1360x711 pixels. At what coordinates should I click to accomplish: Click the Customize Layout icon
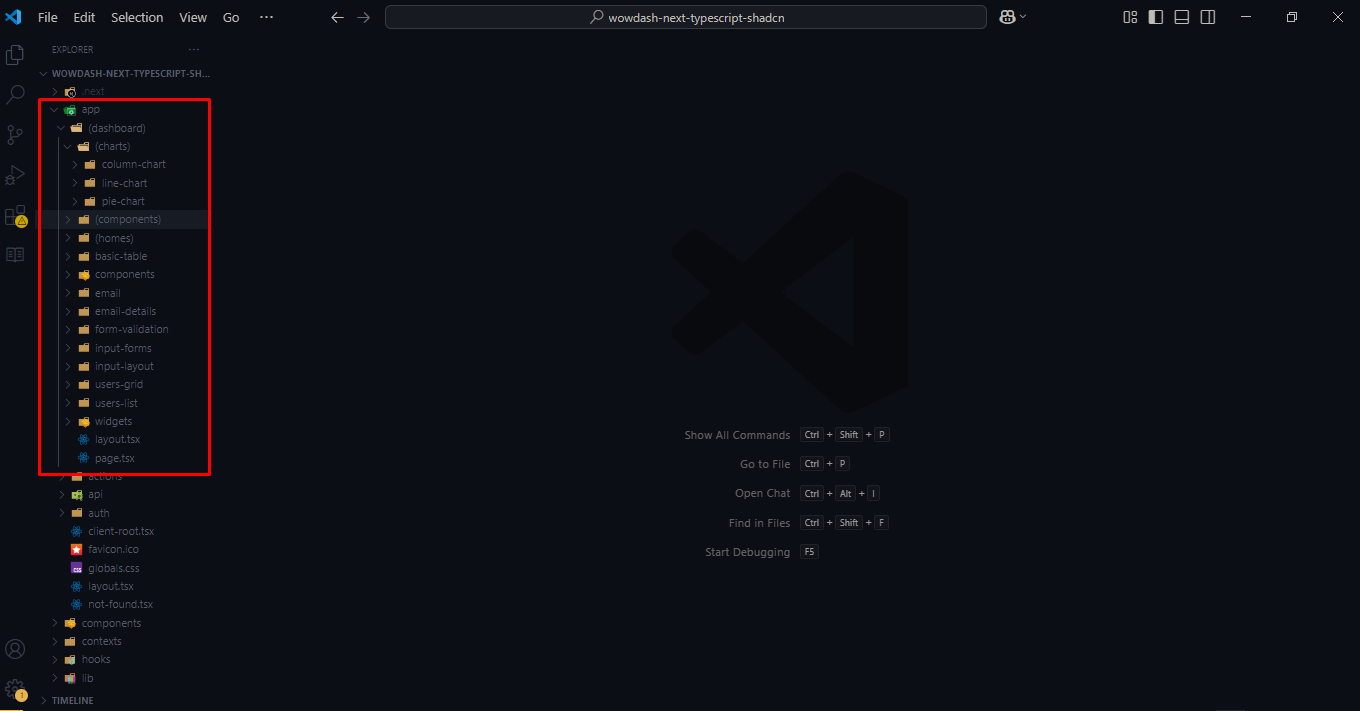point(1129,17)
